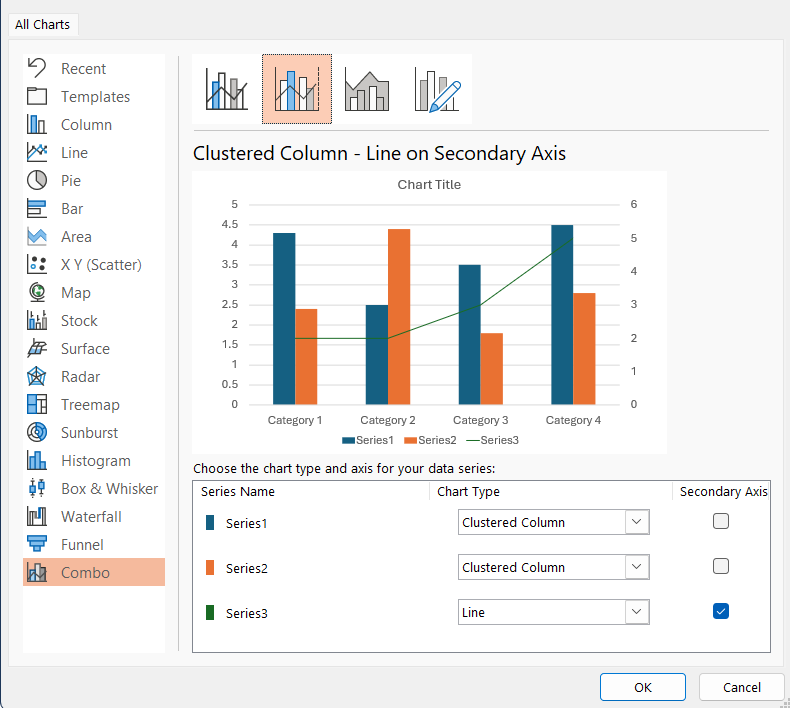Uncheck secondary axis for Series3
The width and height of the screenshot is (790, 708).
coord(720,611)
